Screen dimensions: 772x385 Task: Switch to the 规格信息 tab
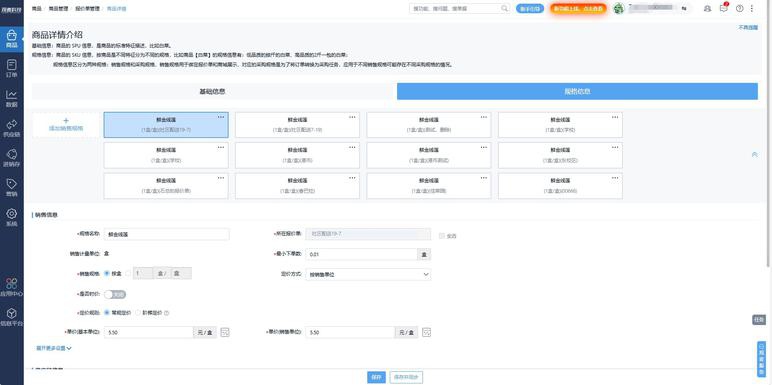(x=577, y=92)
